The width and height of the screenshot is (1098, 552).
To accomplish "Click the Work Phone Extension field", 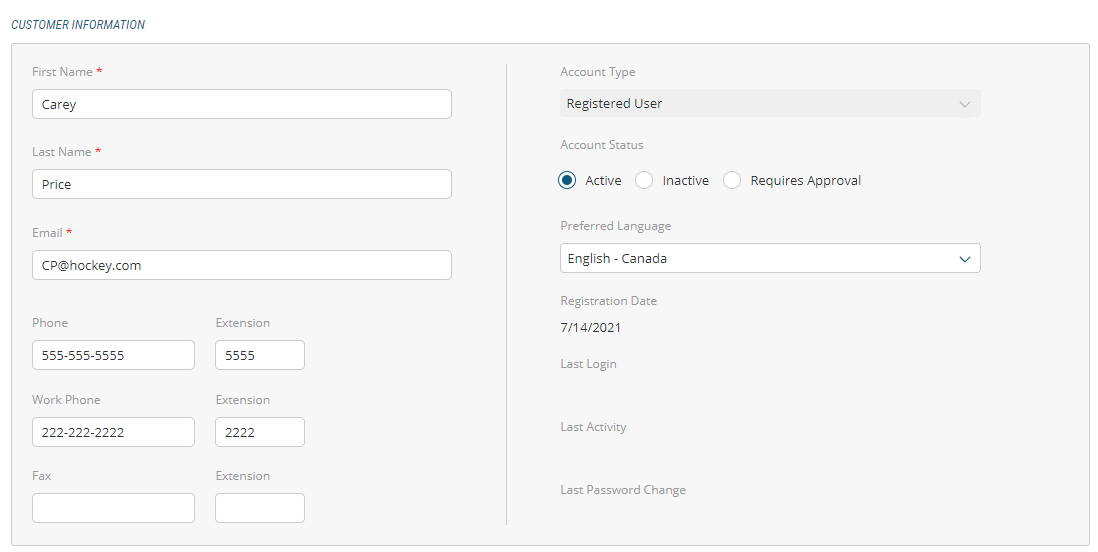I will click(260, 432).
